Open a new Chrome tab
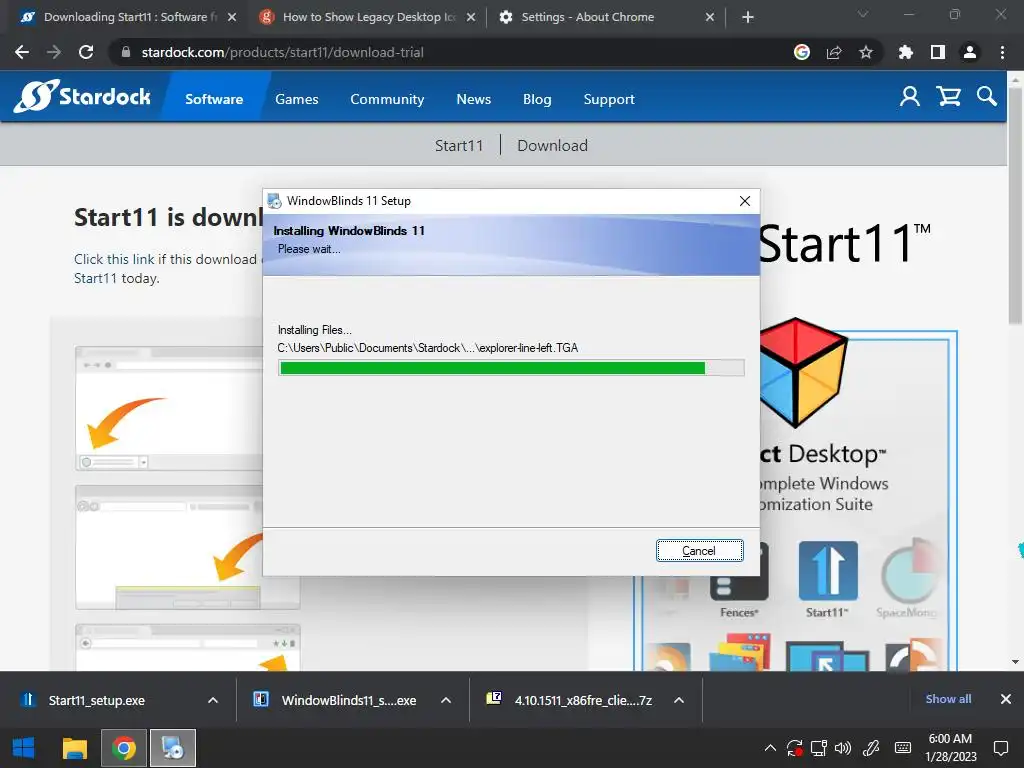1024x768 pixels. click(x=748, y=17)
